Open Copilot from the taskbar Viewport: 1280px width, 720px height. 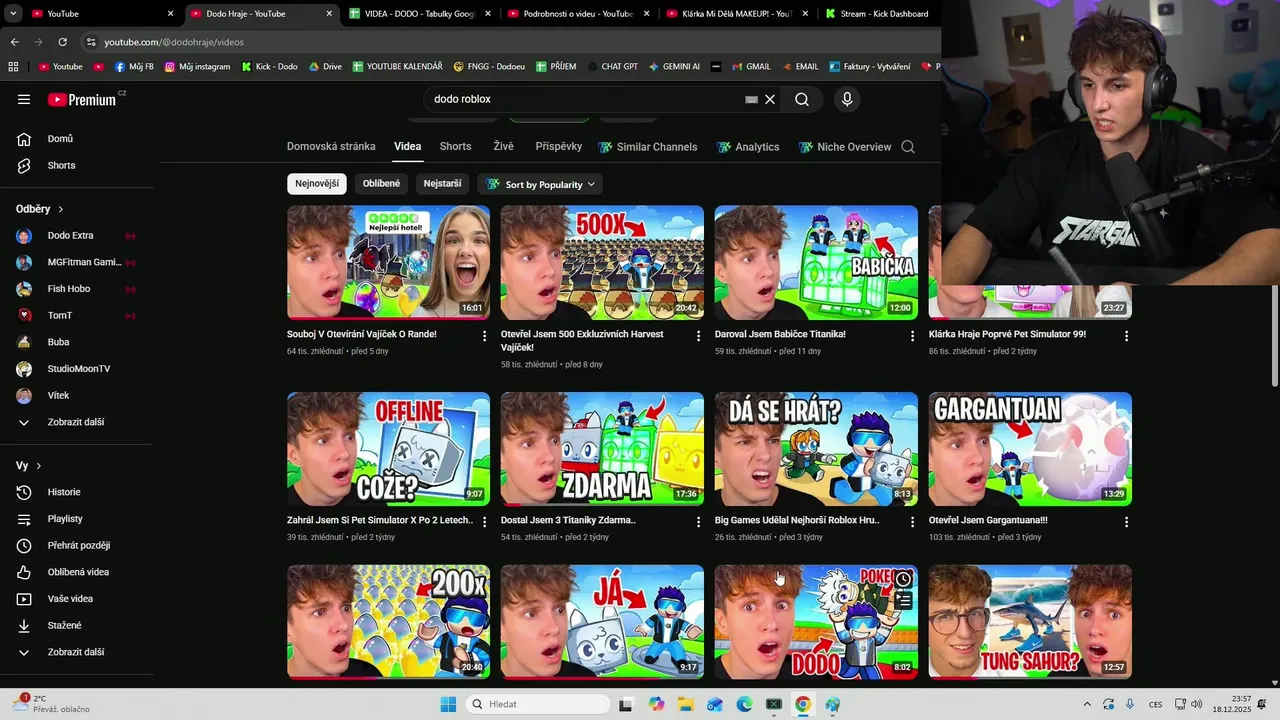tap(656, 704)
